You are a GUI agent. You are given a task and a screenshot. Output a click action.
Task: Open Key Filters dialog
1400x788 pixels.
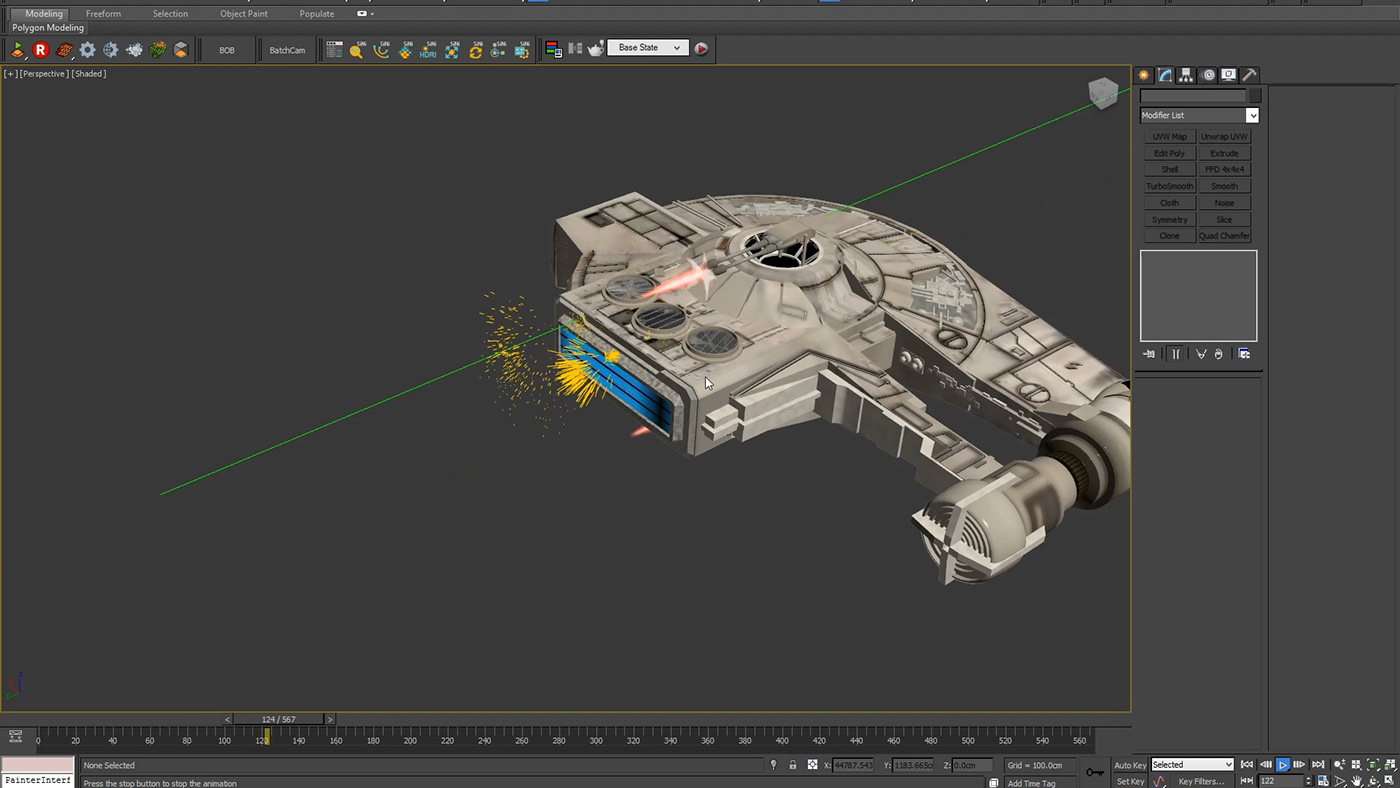point(1201,782)
